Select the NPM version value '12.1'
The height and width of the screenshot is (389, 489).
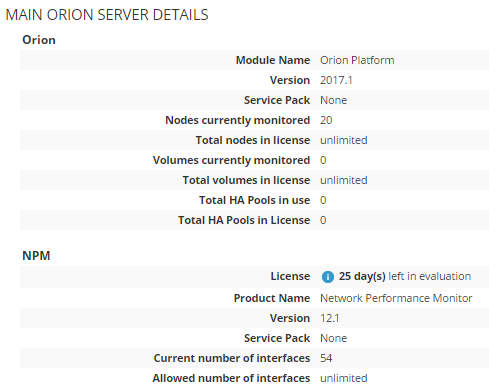(x=329, y=318)
